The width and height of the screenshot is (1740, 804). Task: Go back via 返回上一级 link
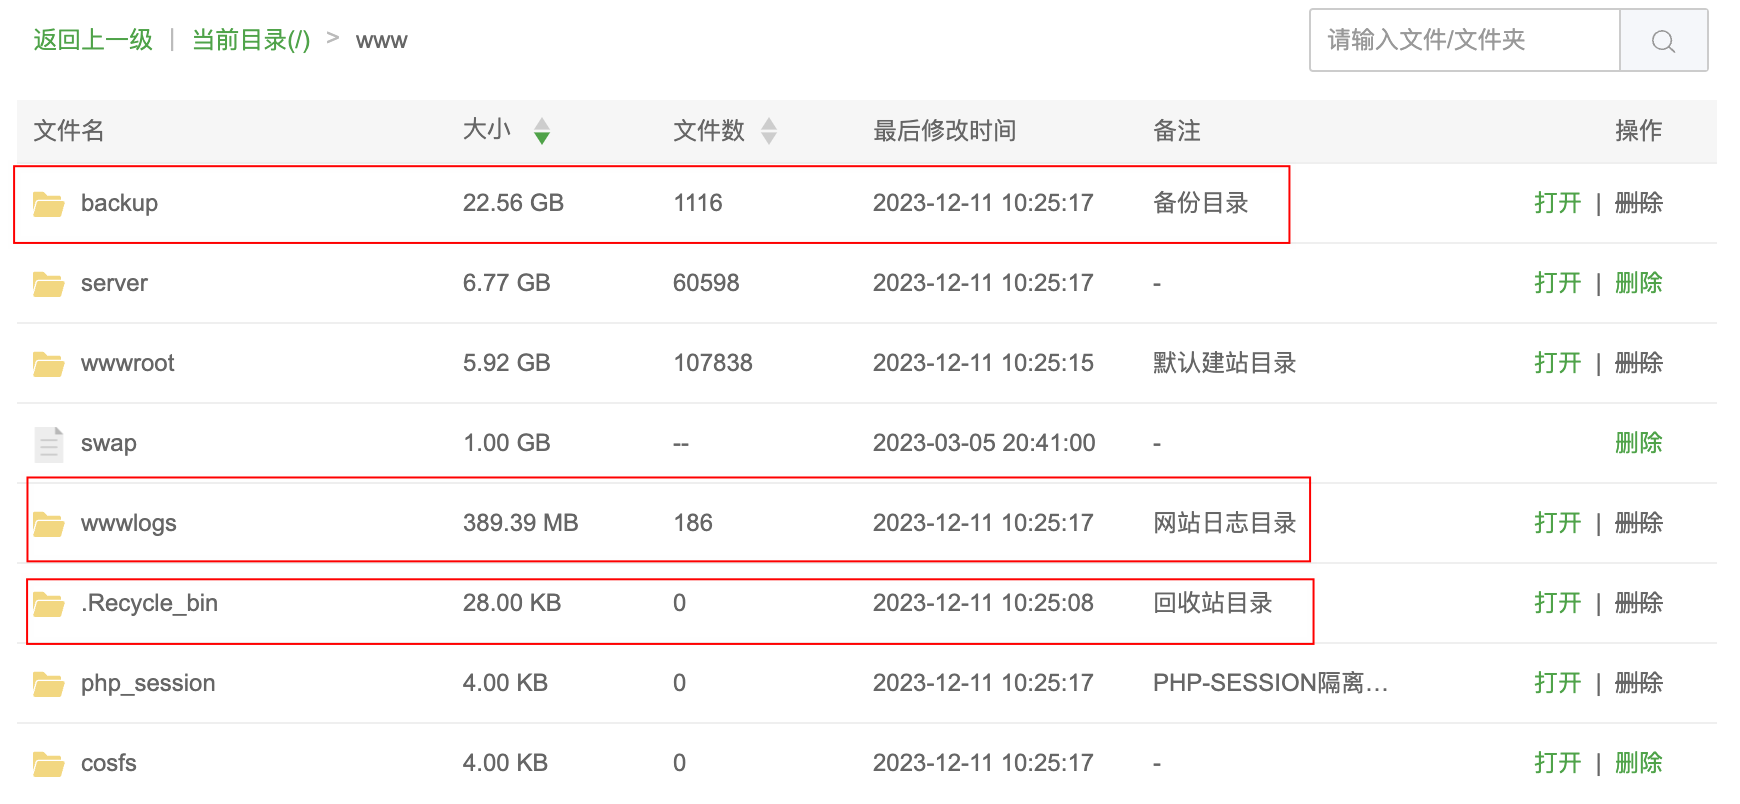(92, 40)
